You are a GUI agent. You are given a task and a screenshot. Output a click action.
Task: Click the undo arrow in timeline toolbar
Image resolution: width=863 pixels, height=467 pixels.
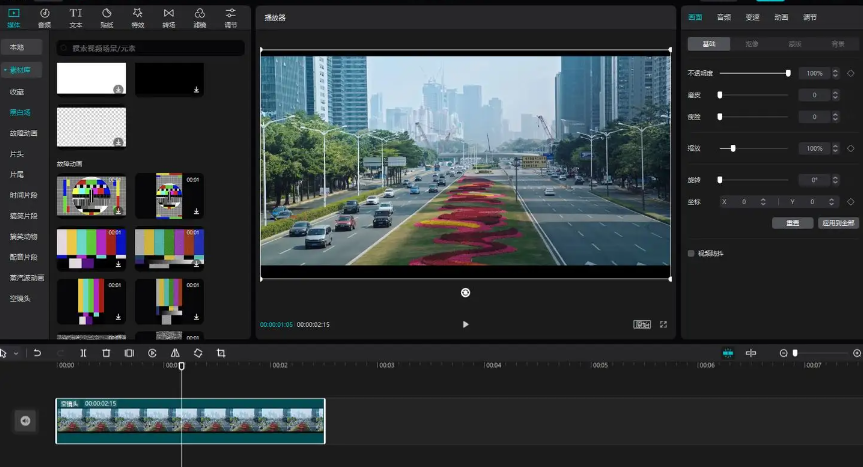tap(37, 353)
